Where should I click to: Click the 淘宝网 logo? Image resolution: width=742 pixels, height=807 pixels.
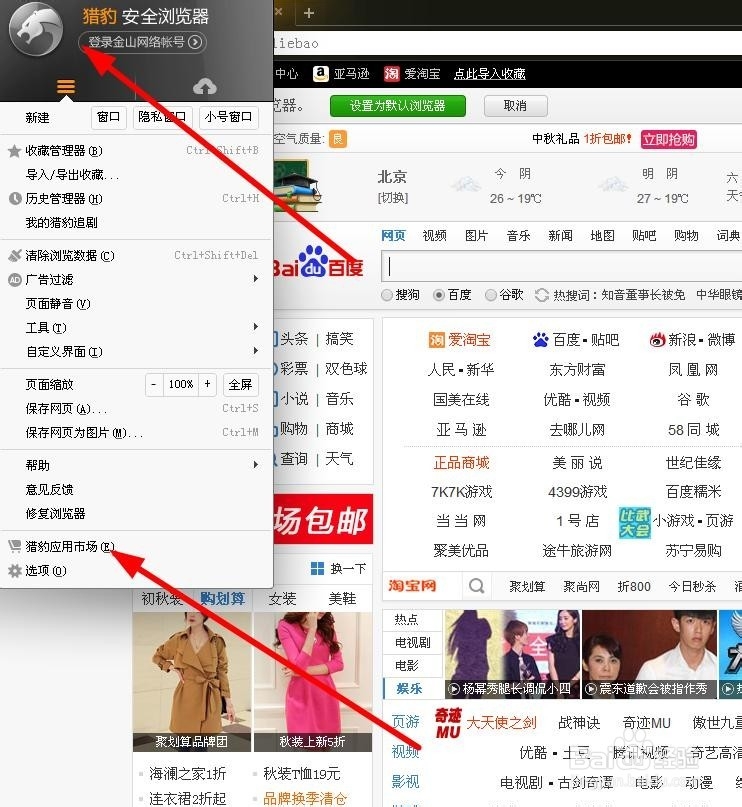[412, 586]
